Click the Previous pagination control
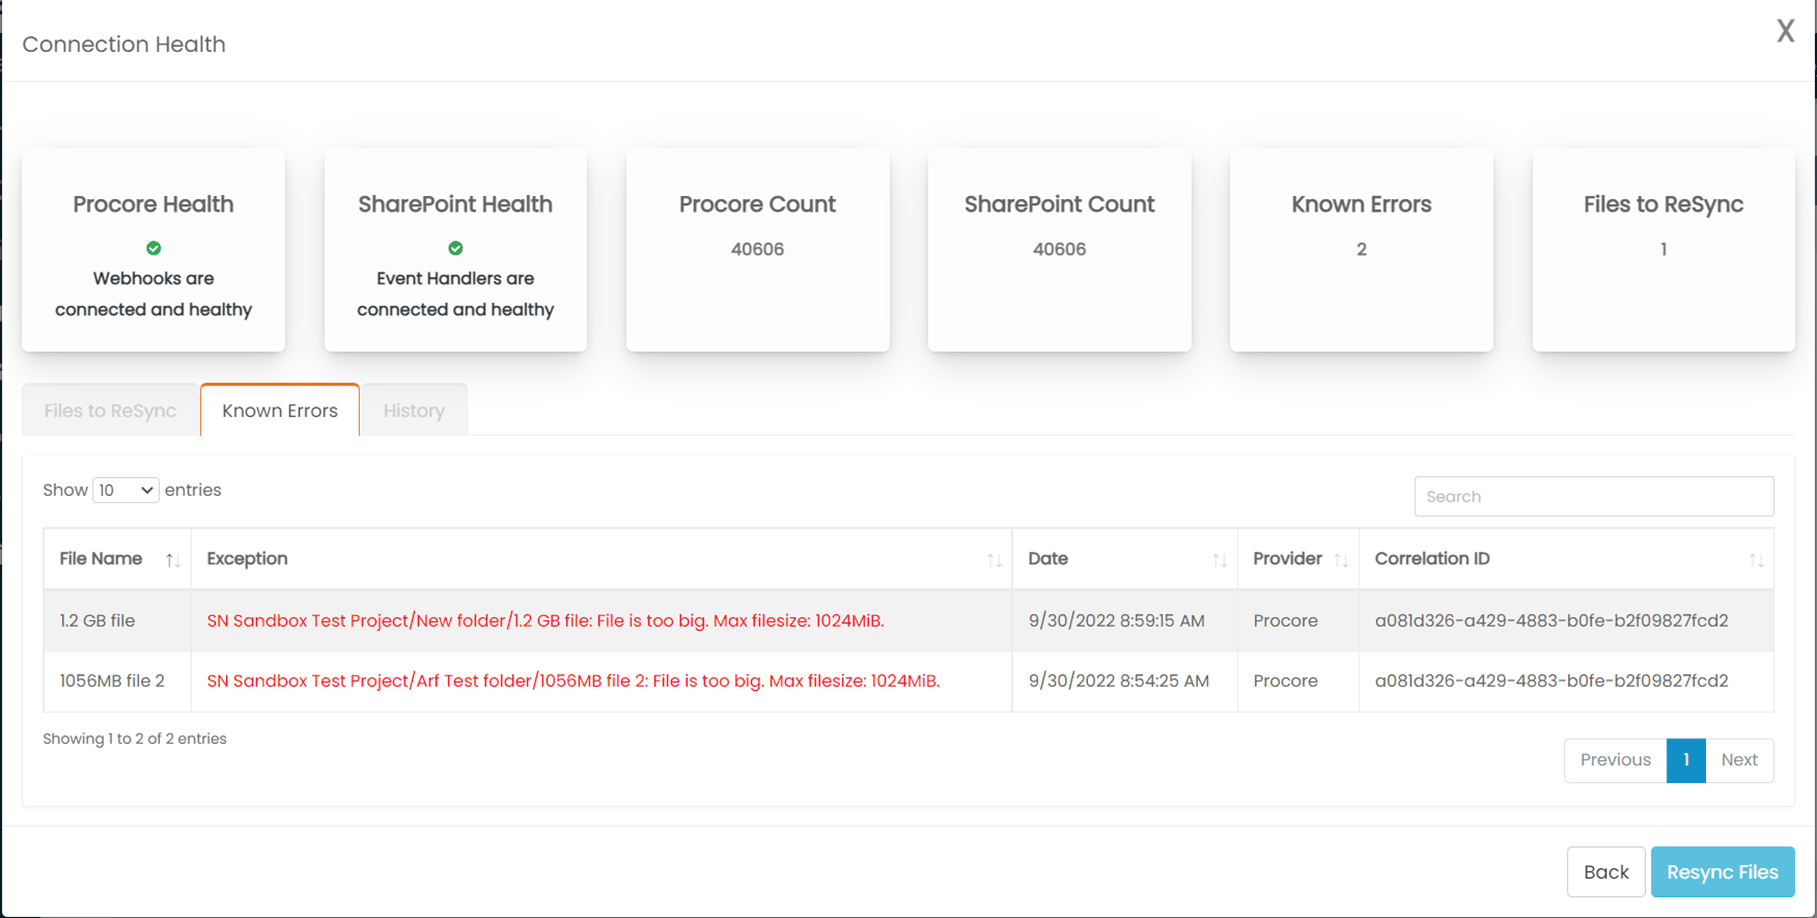 [1614, 760]
